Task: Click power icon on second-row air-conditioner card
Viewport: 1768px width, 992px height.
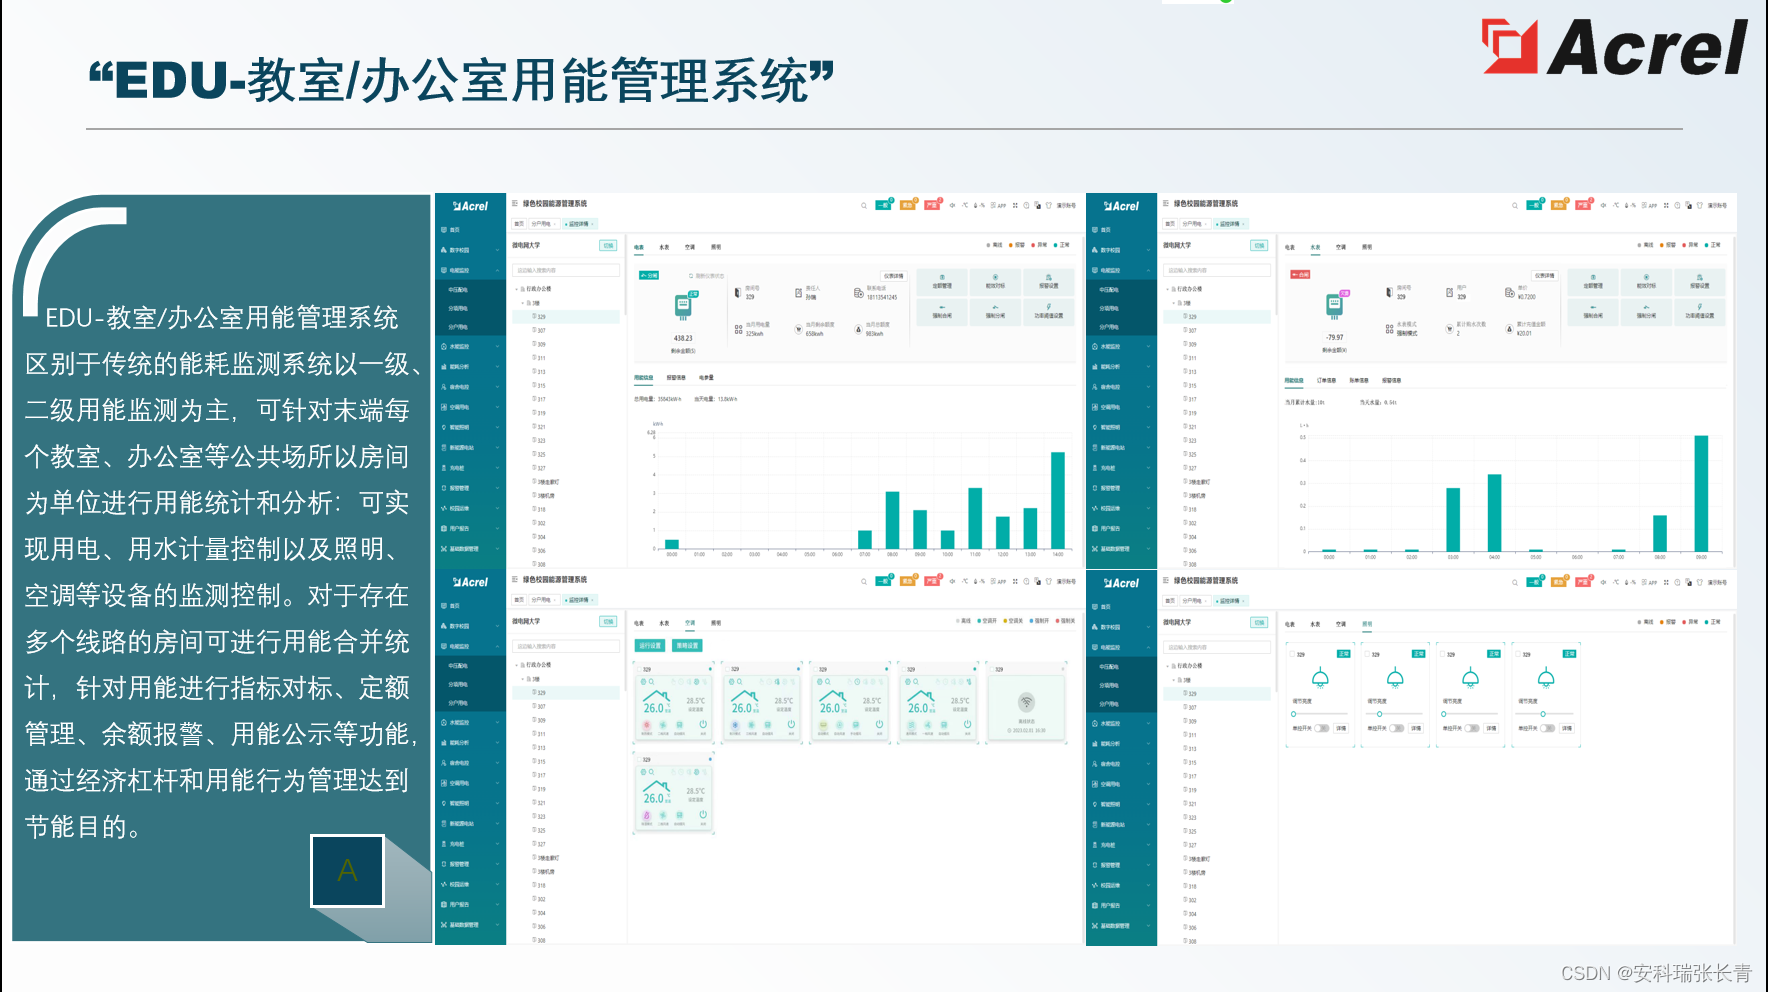Action: click(x=703, y=815)
